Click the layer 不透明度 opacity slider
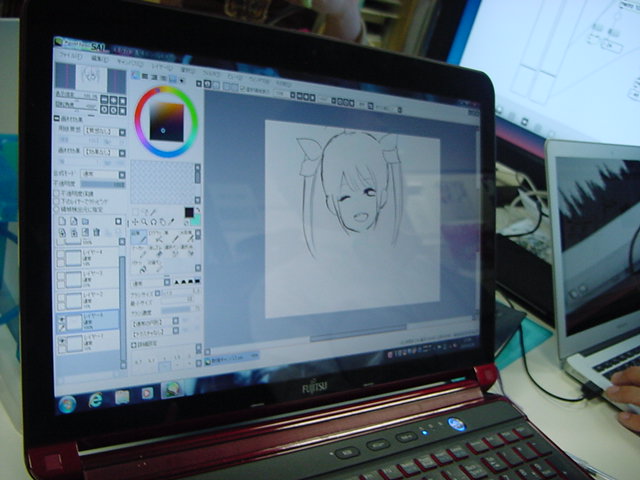The height and width of the screenshot is (480, 640). coord(102,184)
